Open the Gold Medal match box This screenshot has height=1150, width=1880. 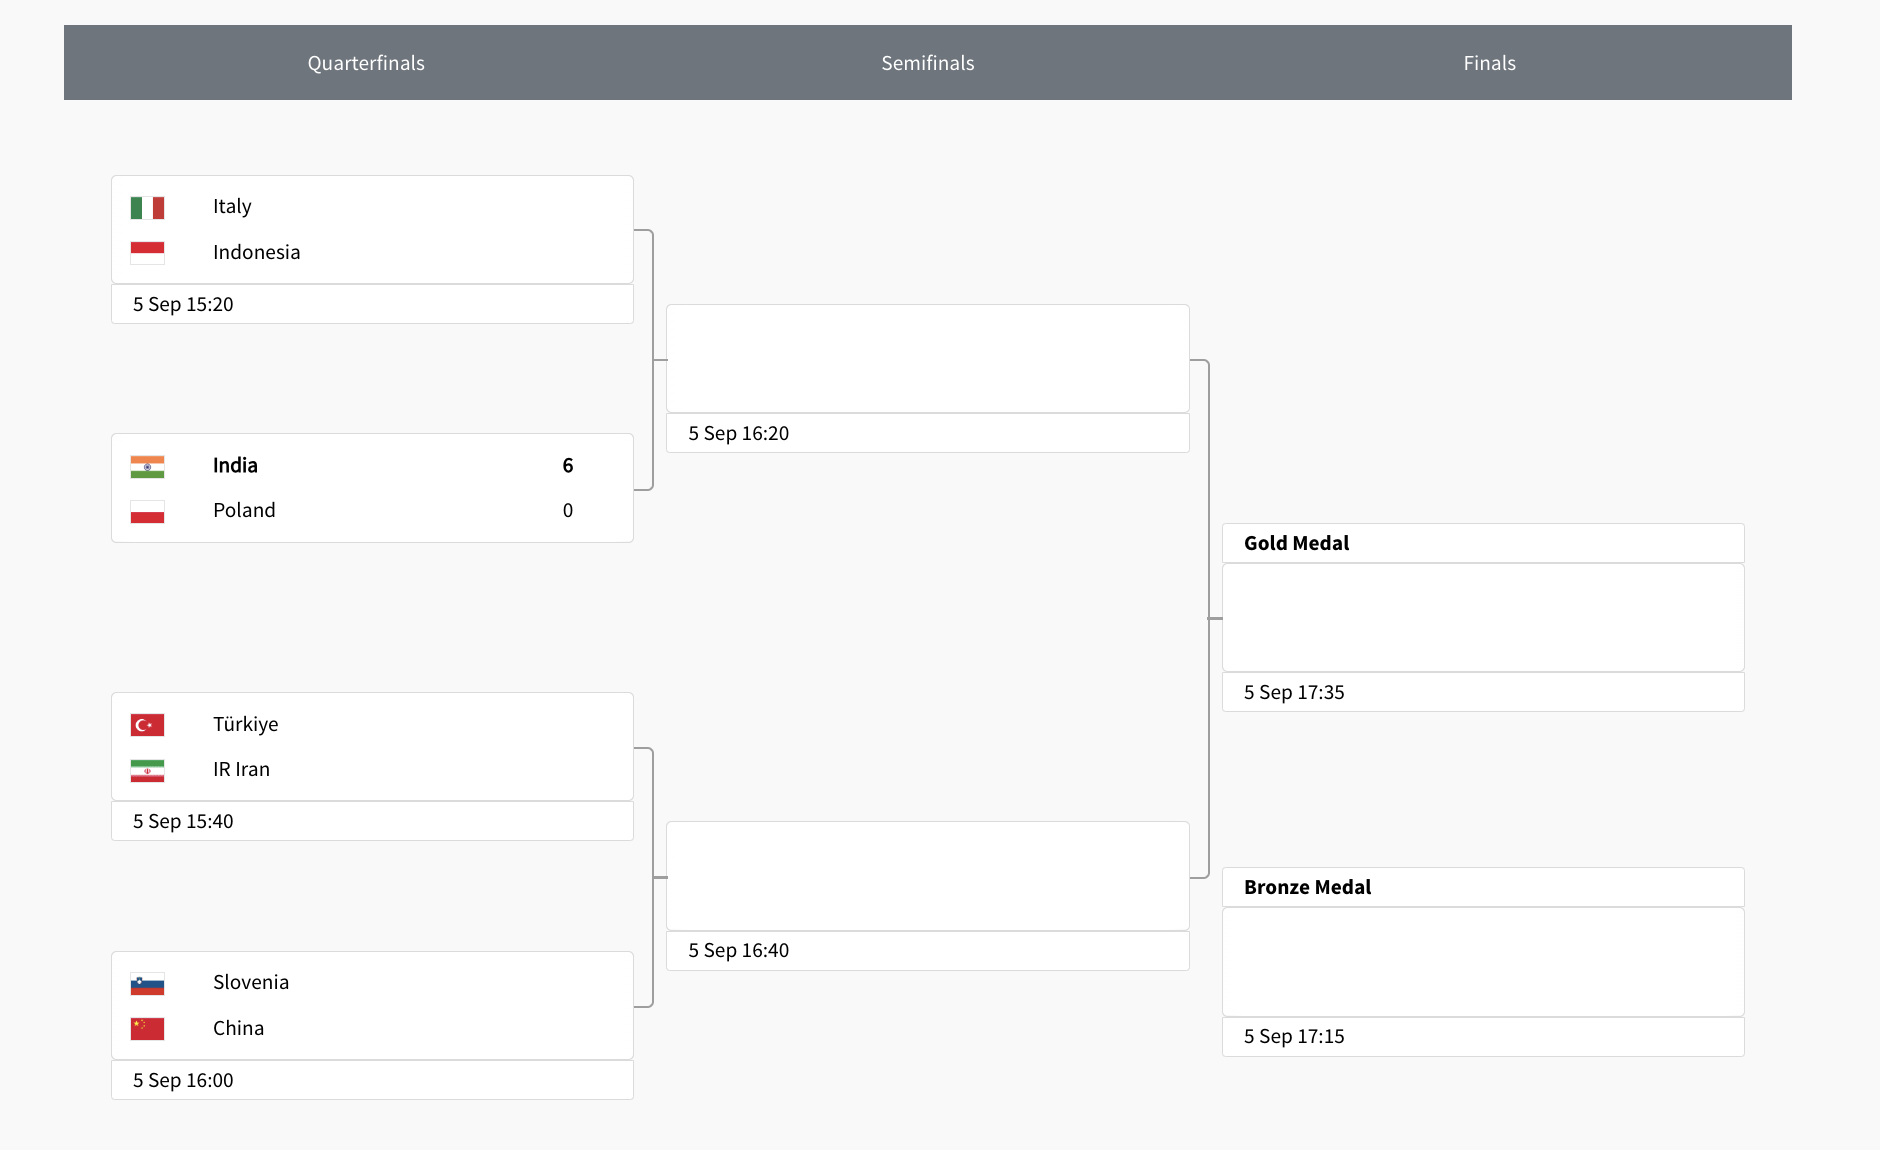pyautogui.click(x=1483, y=617)
